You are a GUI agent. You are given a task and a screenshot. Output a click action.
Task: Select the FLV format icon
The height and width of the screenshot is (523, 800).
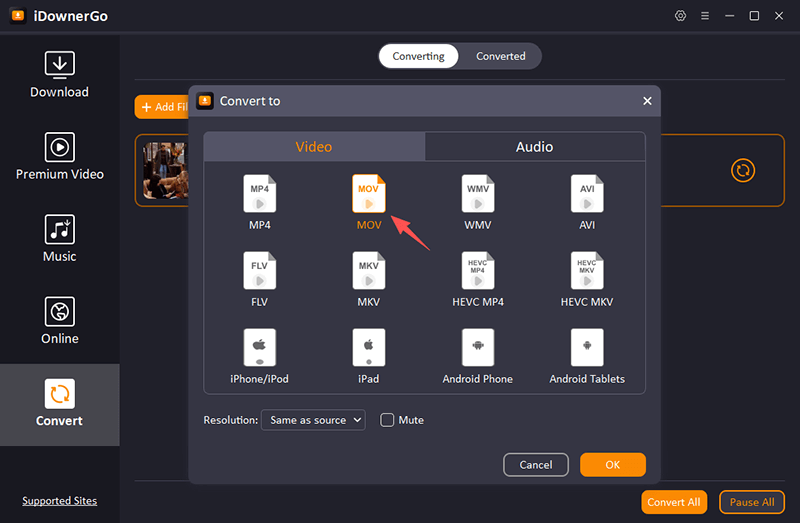pyautogui.click(x=259, y=270)
